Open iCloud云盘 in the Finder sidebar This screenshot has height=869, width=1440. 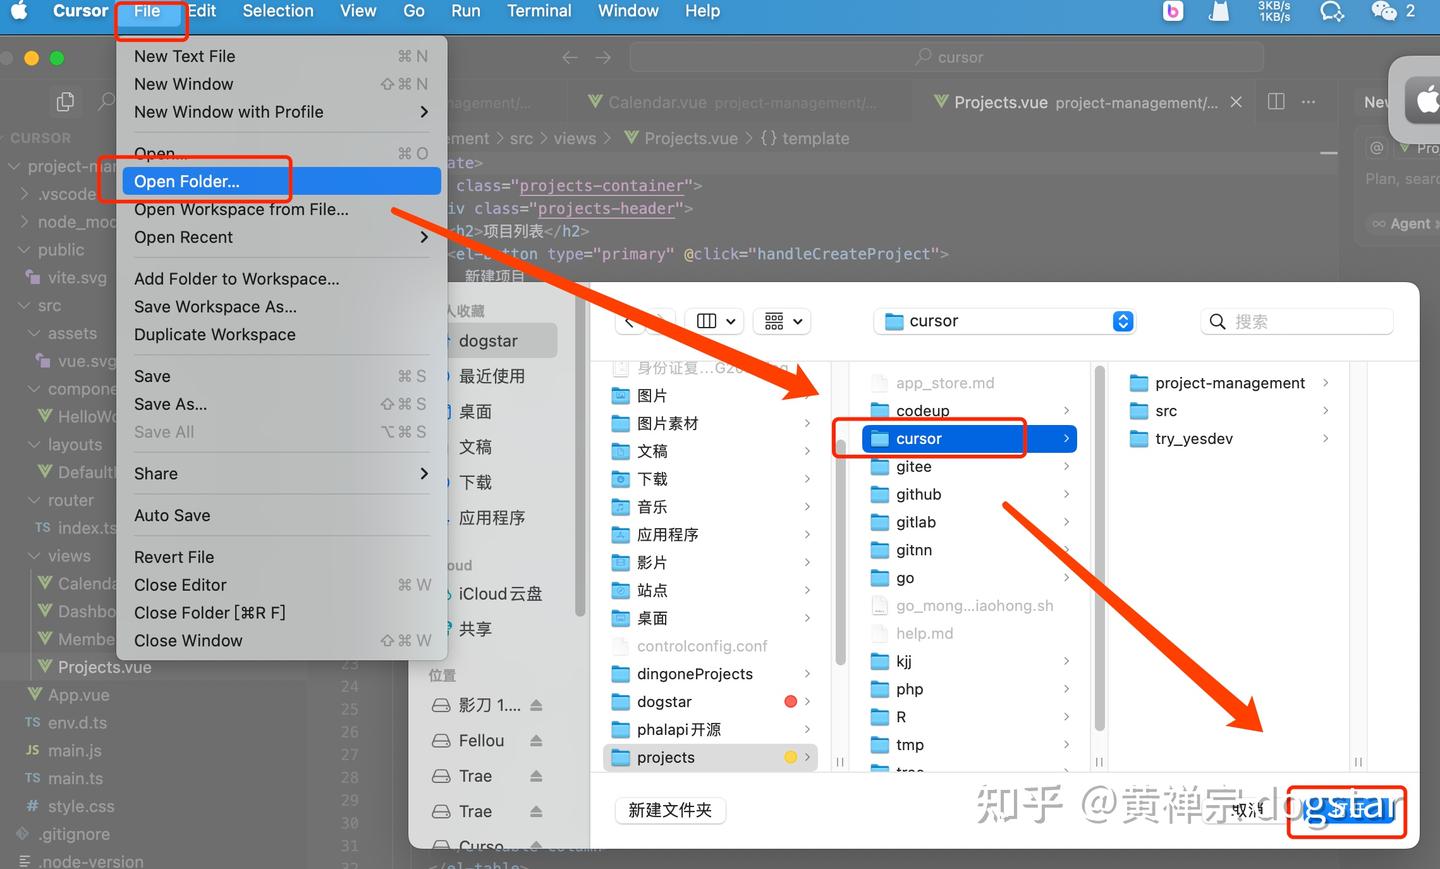coord(502,593)
